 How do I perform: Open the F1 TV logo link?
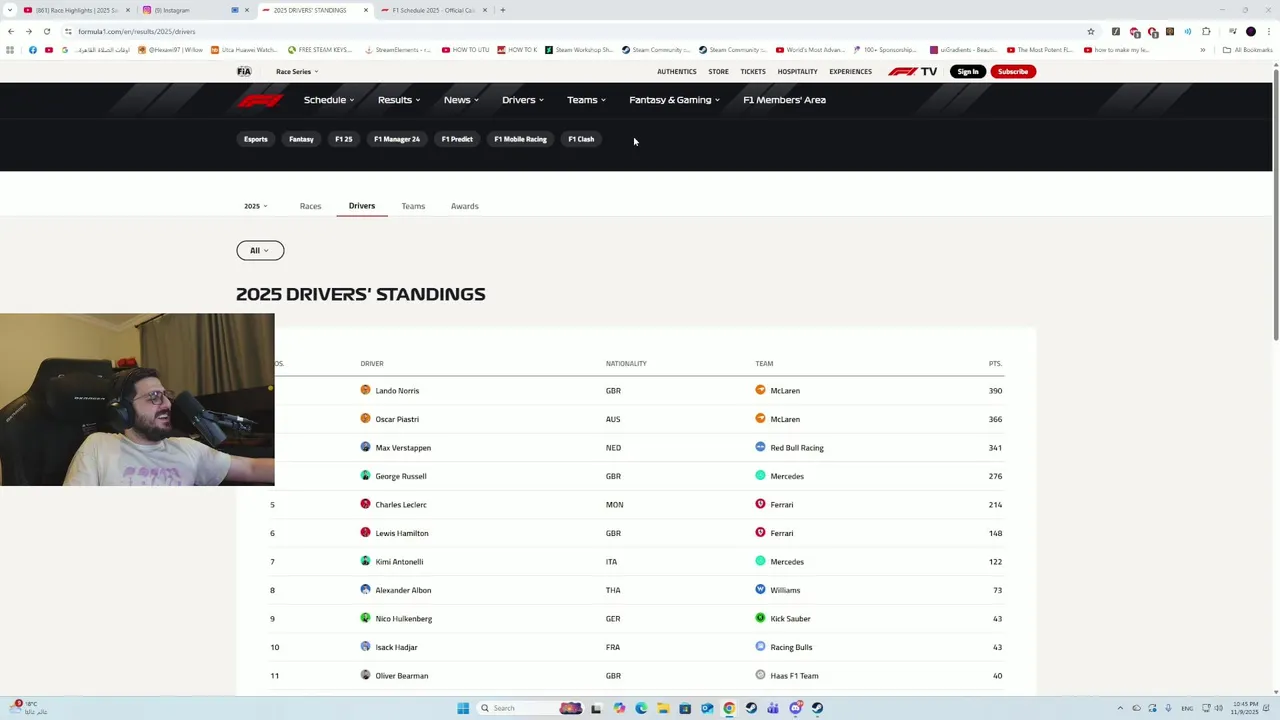pyautogui.click(x=912, y=71)
